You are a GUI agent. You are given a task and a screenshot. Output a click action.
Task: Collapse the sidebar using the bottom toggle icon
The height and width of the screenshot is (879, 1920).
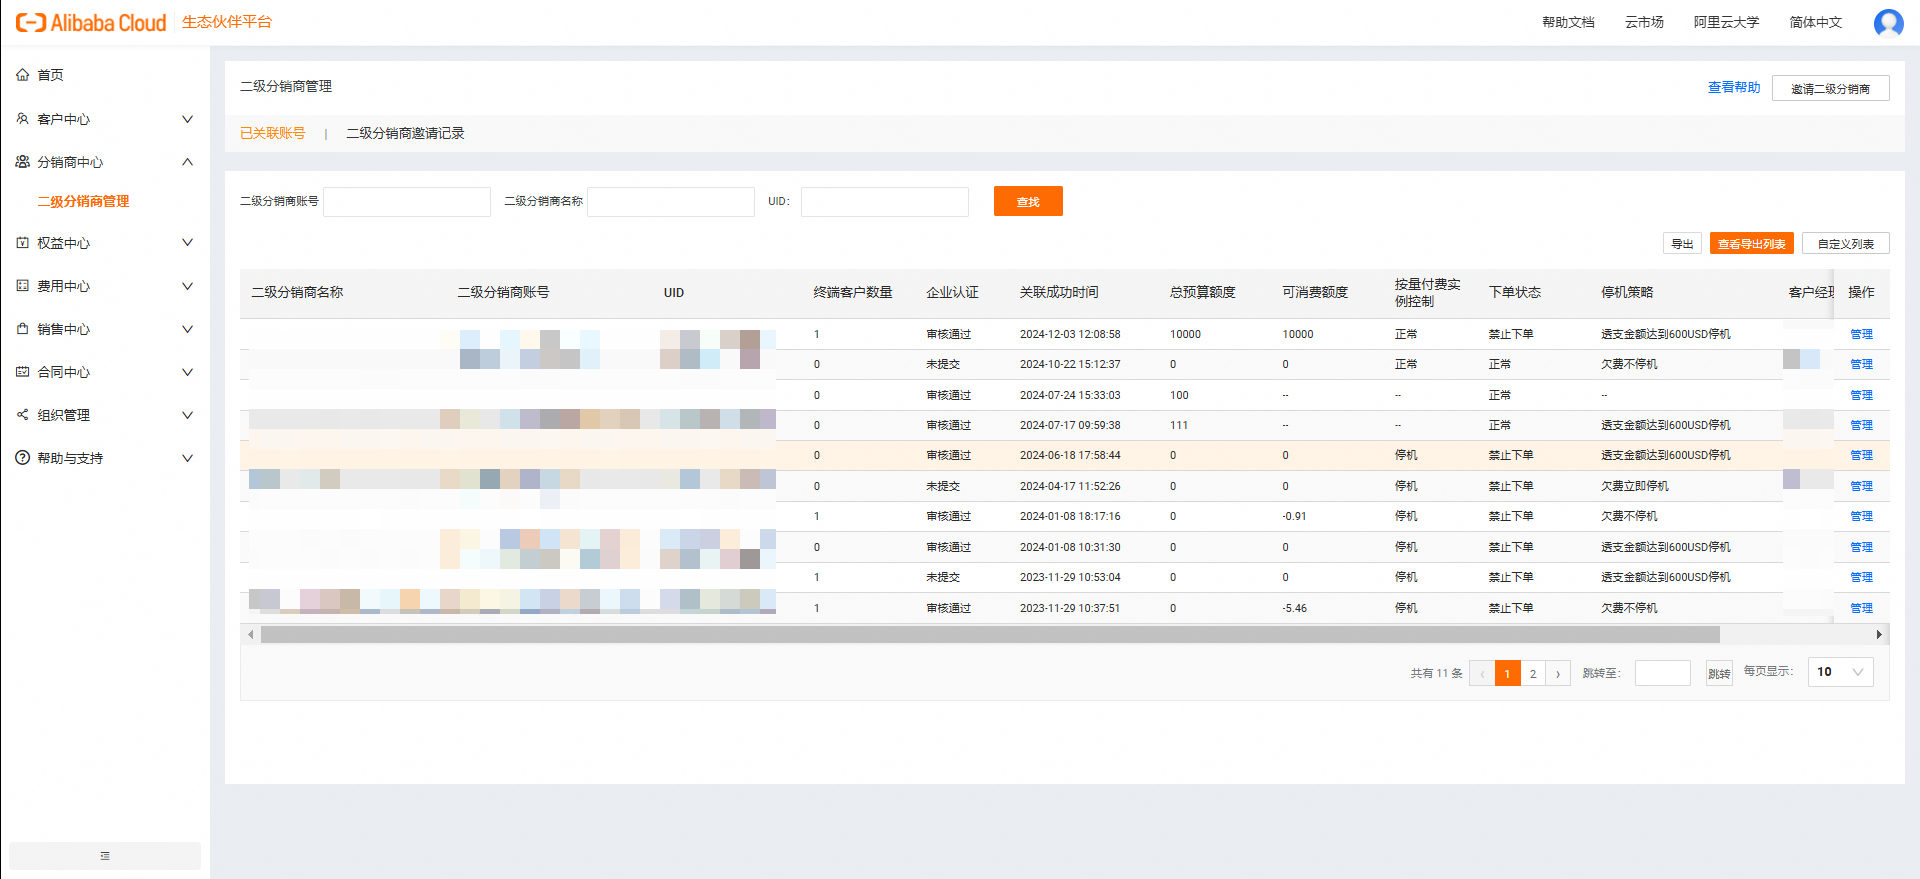coord(105,856)
